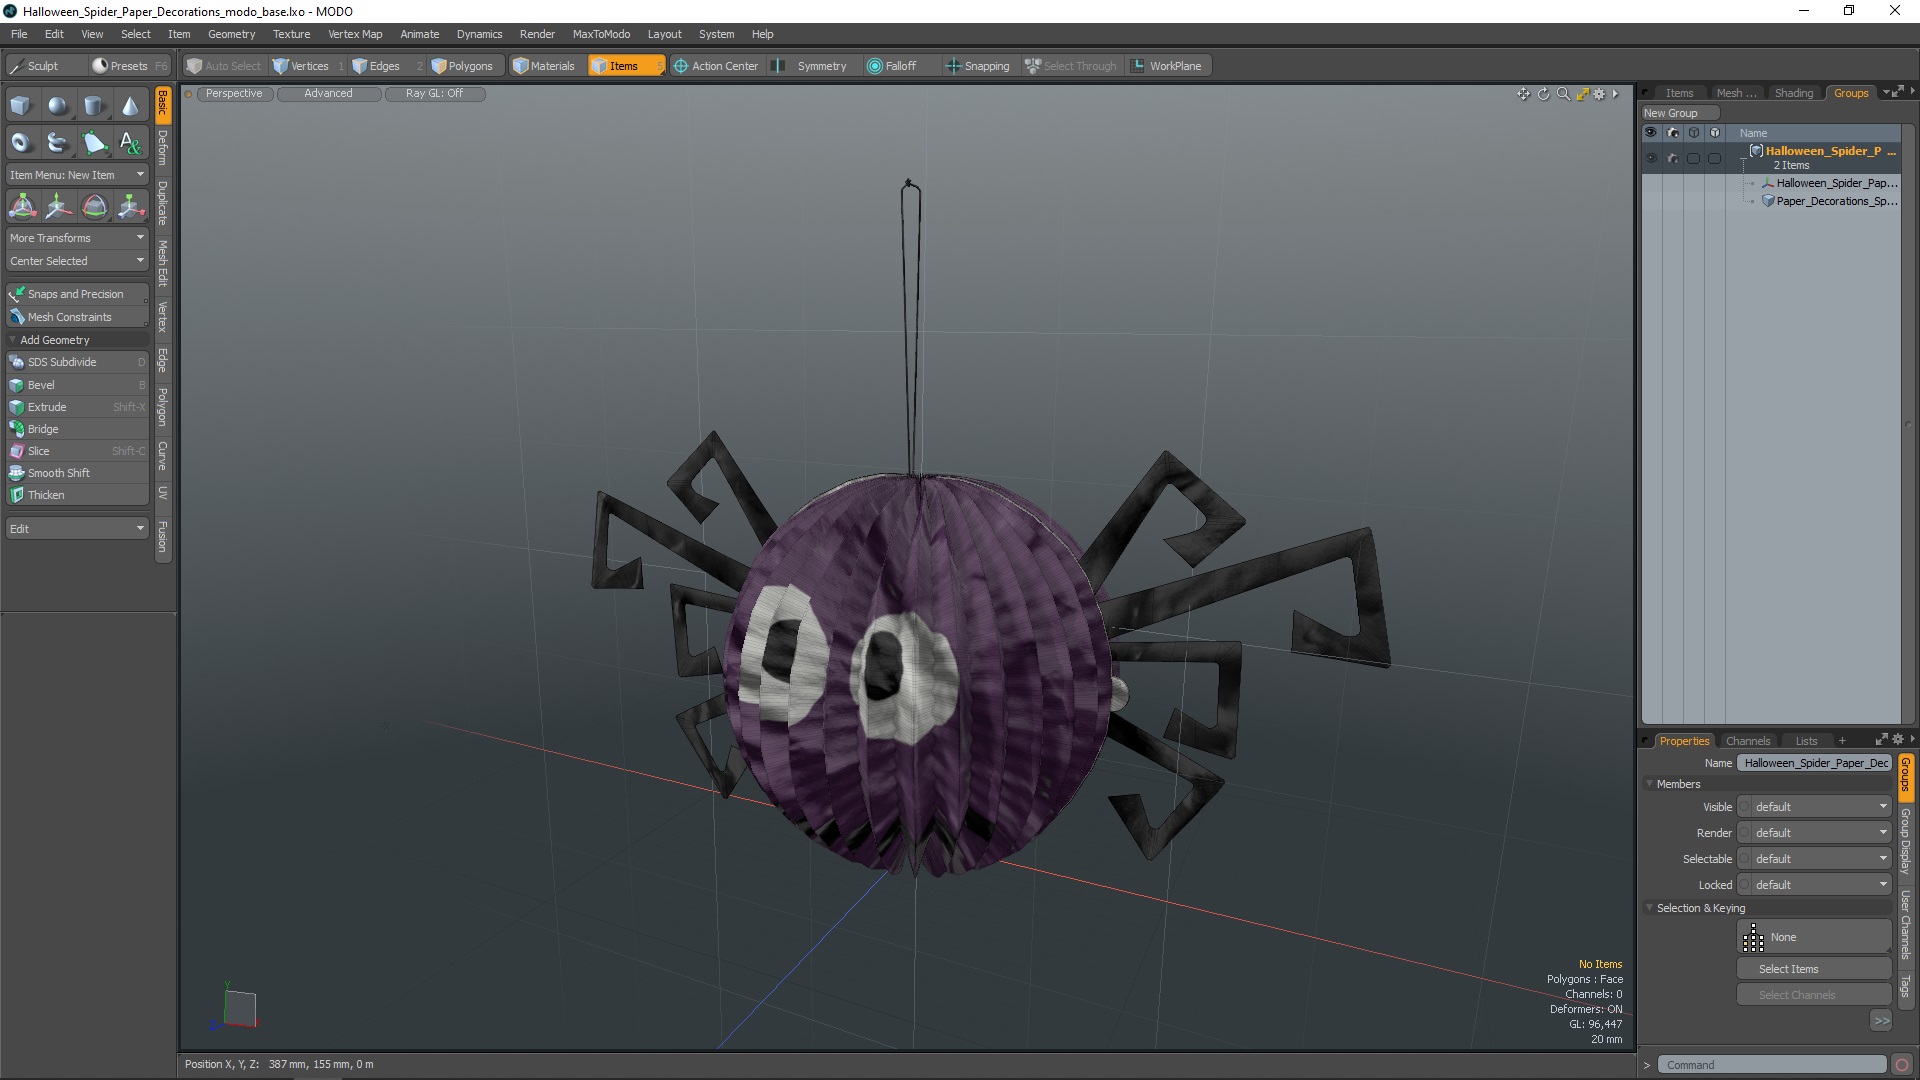1920x1080 pixels.
Task: Select the Cone primitive tool
Action: click(x=130, y=106)
